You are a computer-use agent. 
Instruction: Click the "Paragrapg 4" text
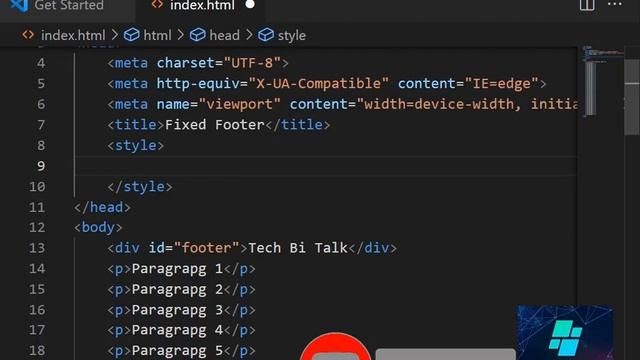pos(177,330)
